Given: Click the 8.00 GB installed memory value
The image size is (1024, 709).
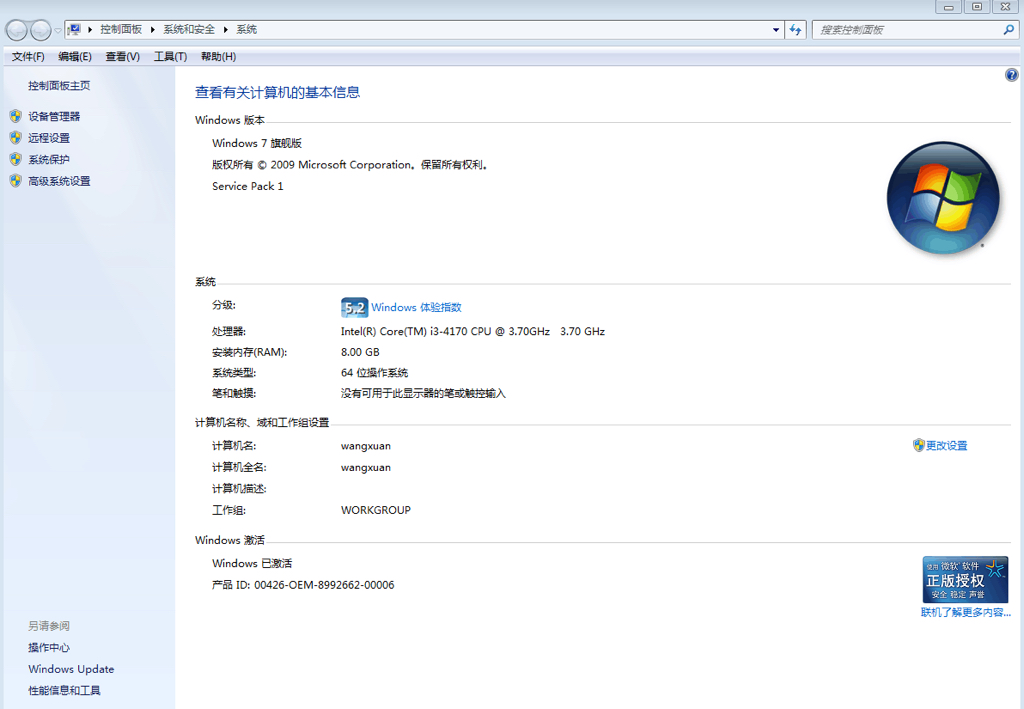Looking at the screenshot, I should pos(360,352).
